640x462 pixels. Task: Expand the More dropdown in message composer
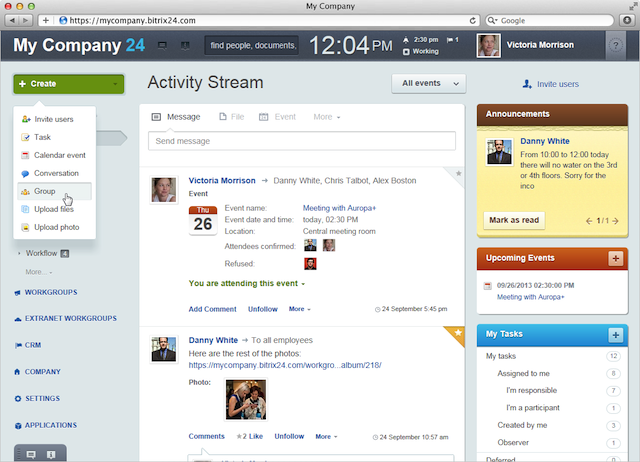[326, 117]
